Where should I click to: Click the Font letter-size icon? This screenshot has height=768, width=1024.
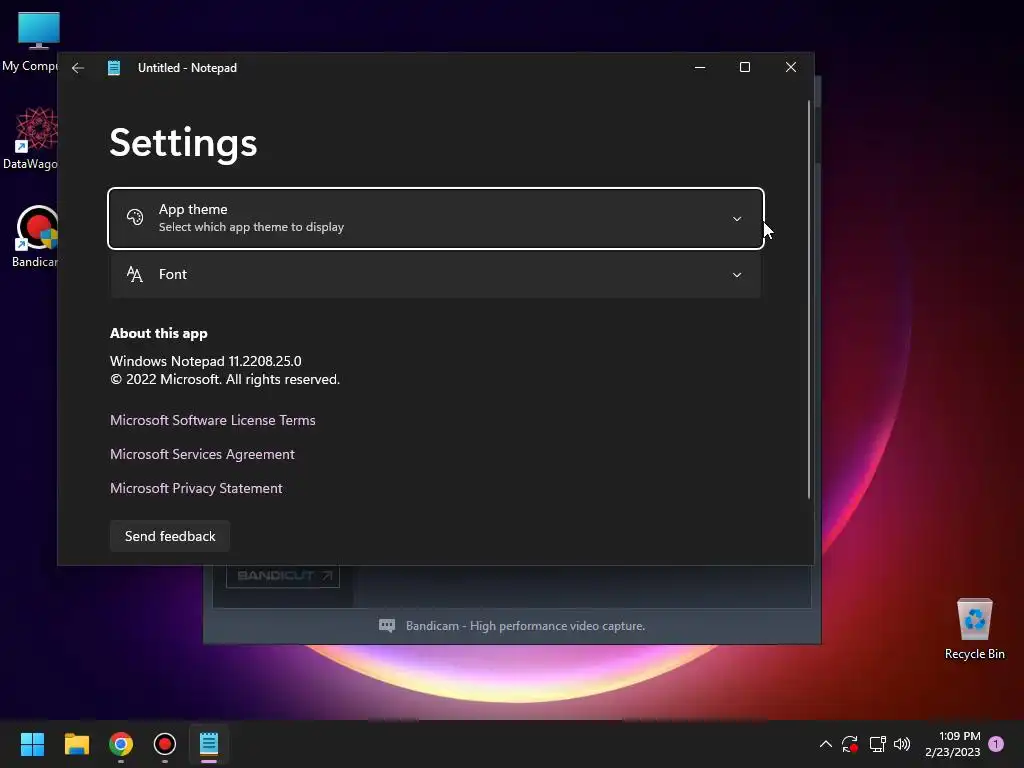135,274
